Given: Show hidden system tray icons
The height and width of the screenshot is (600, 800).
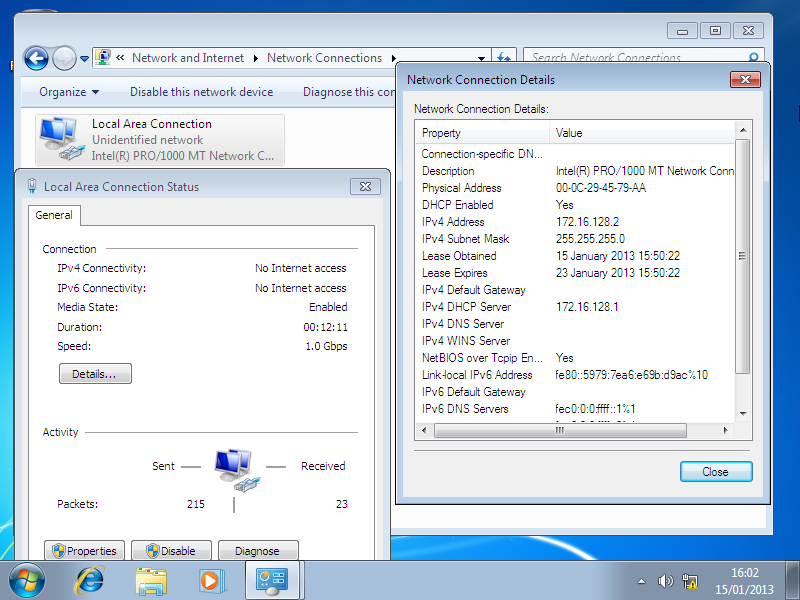Looking at the screenshot, I should point(641,581).
